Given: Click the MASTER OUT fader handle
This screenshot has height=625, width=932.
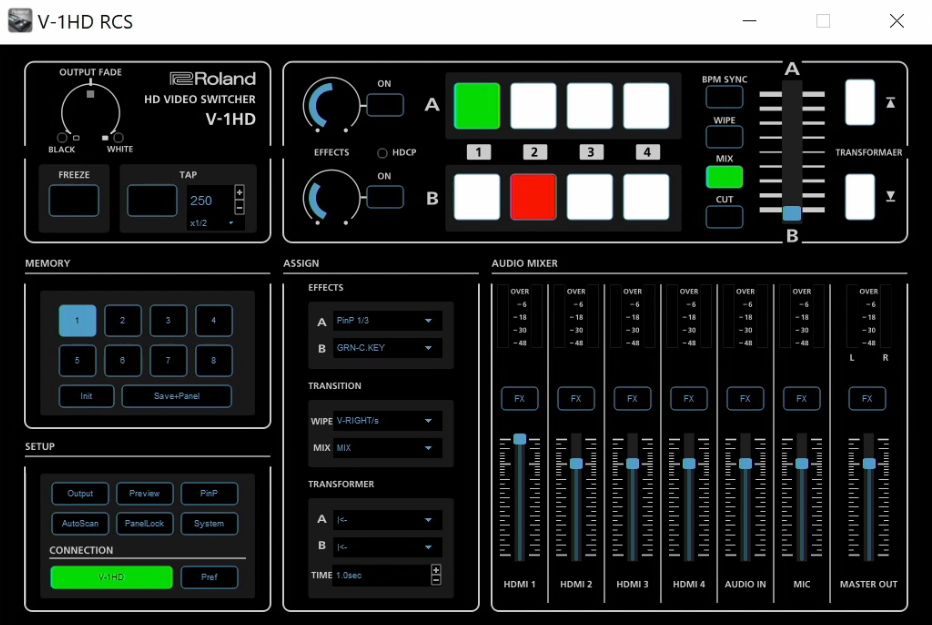Looking at the screenshot, I should click(x=869, y=463).
